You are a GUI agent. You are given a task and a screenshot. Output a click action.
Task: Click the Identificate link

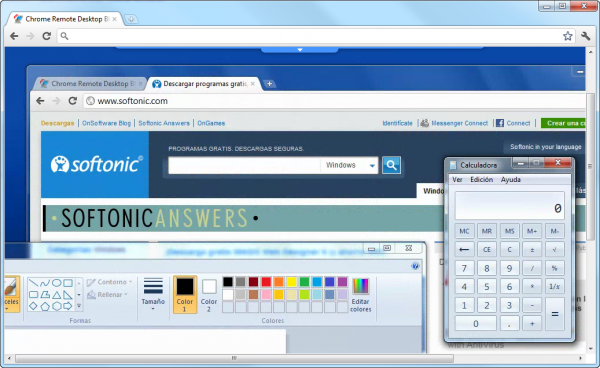point(397,123)
